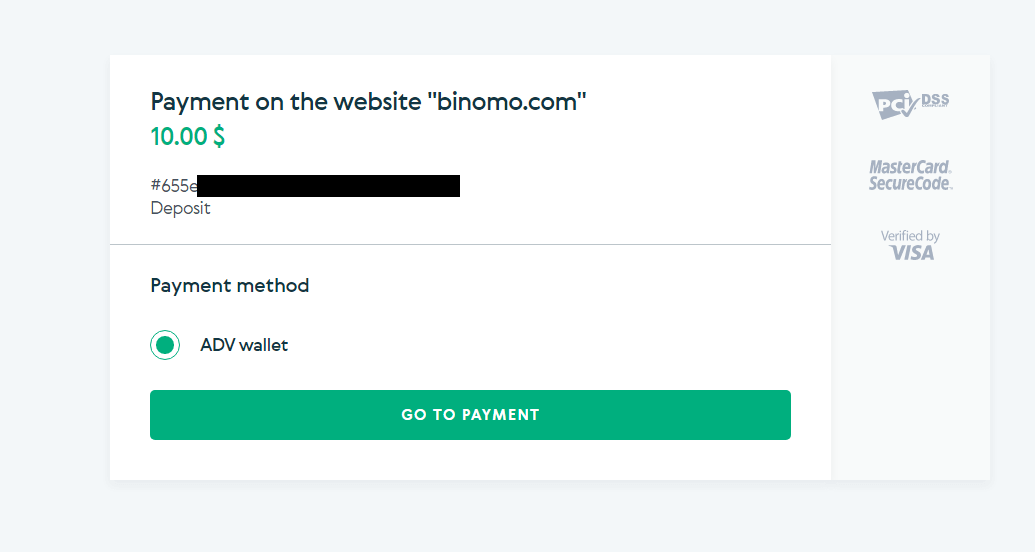This screenshot has height=552, width=1035.
Task: Click the green 10.00 $ amount
Action: point(187,136)
